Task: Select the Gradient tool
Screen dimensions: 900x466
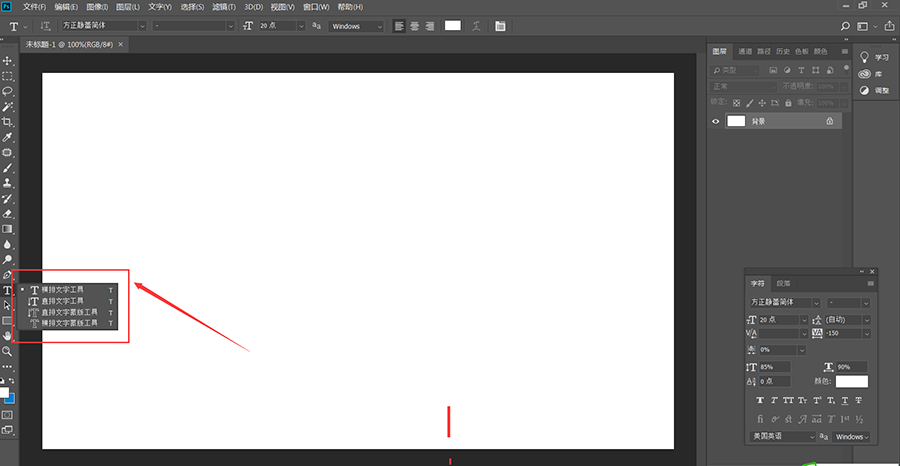Action: [7, 229]
